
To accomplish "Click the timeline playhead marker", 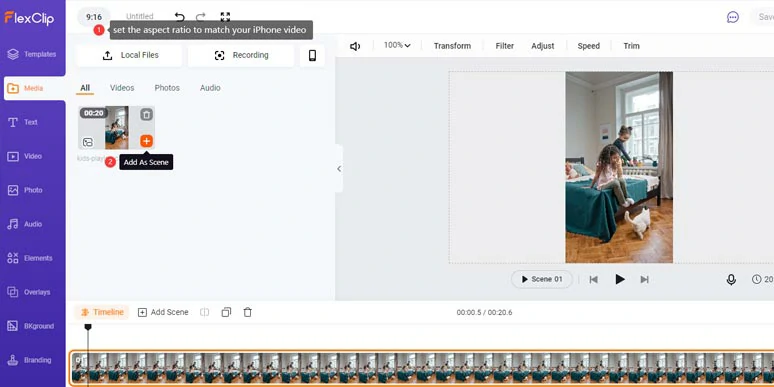I will (x=88, y=327).
